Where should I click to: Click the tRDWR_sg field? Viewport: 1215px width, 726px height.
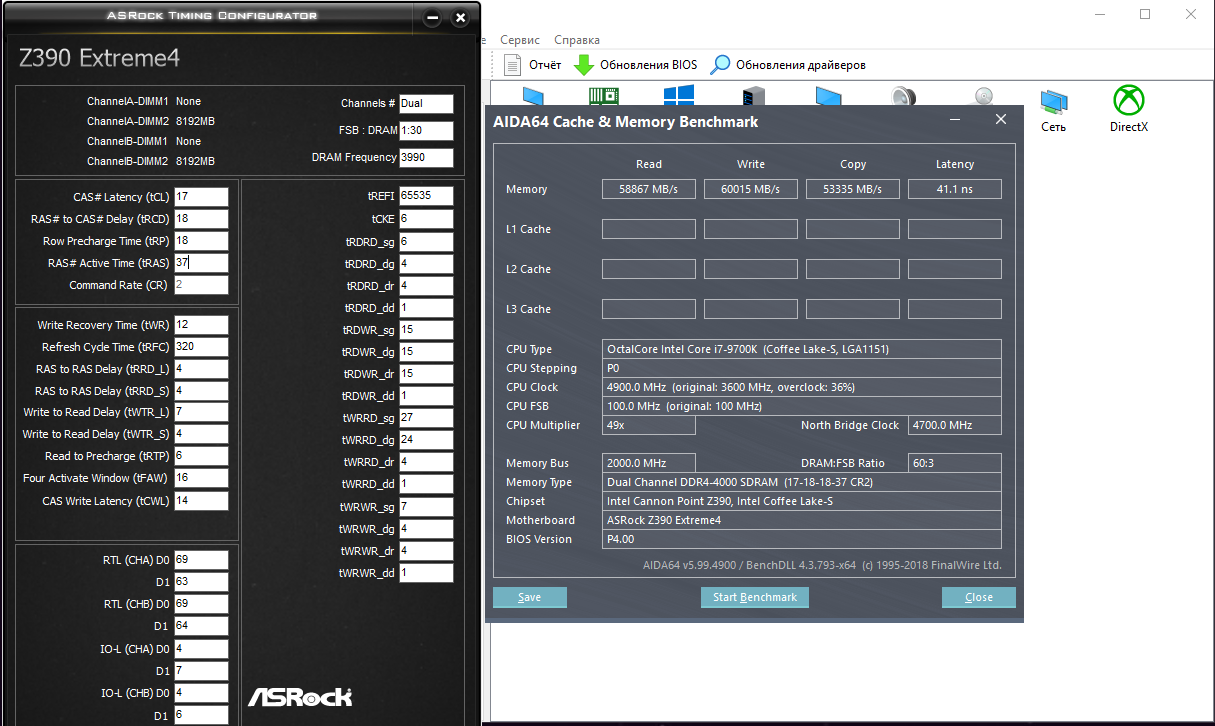tap(426, 330)
